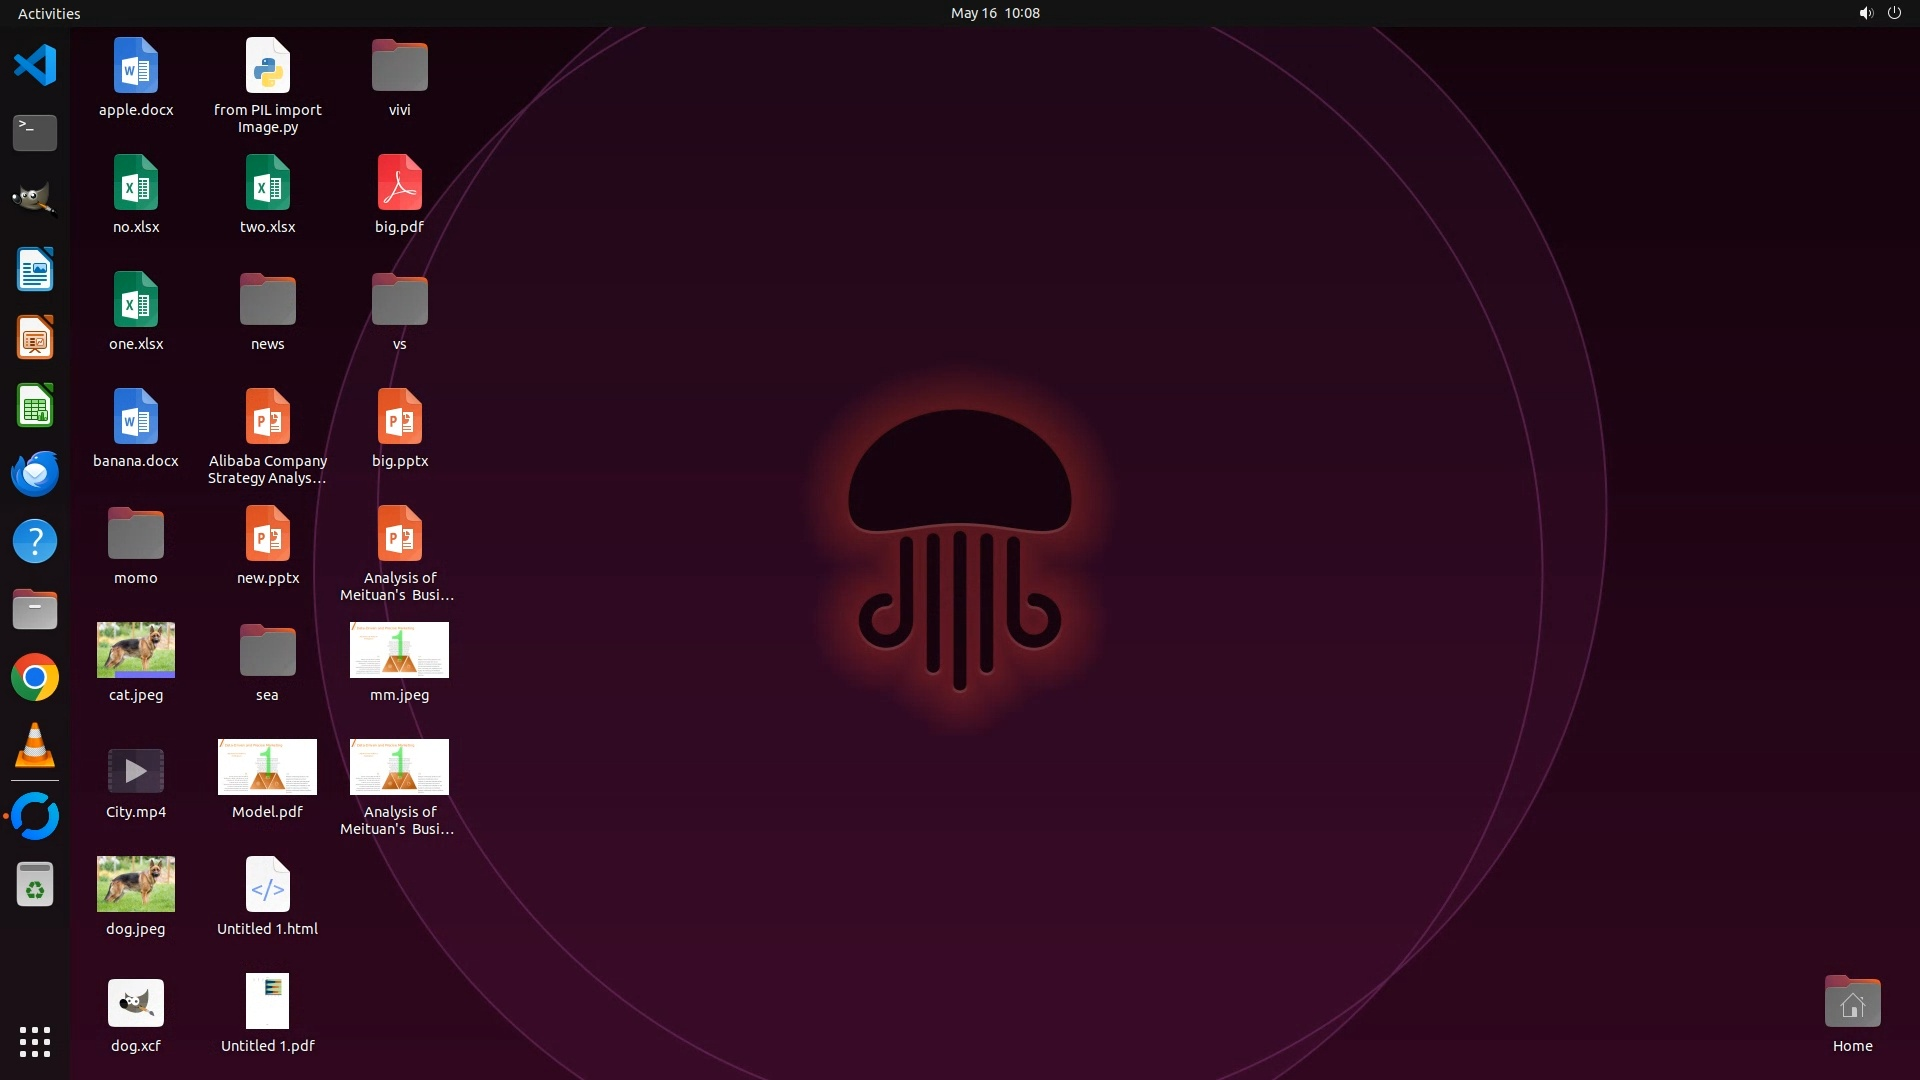The height and width of the screenshot is (1080, 1920).
Task: Select the vivi folder on the desktop
Action: coord(399,66)
